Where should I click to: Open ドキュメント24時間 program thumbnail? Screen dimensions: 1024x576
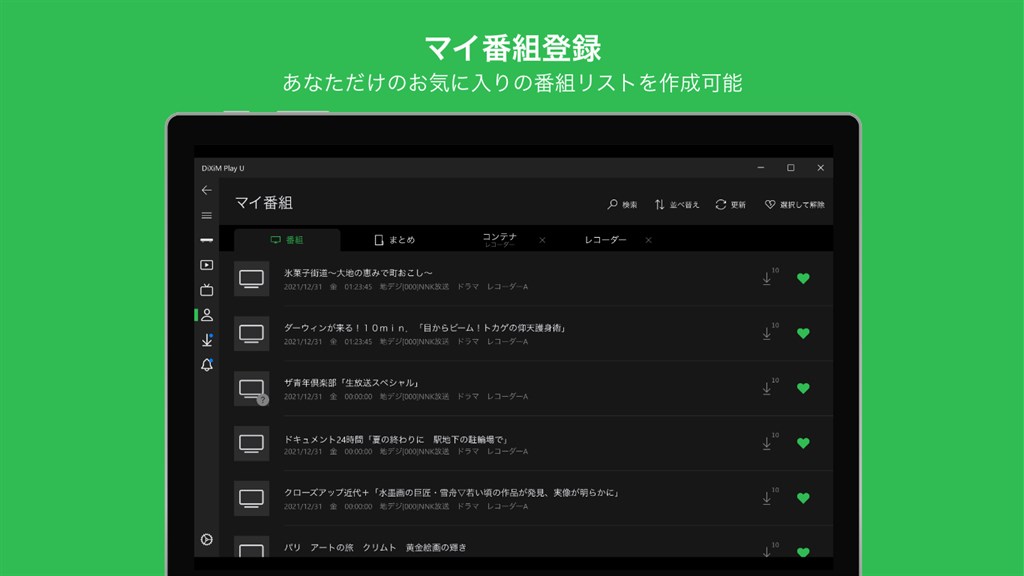pos(251,443)
